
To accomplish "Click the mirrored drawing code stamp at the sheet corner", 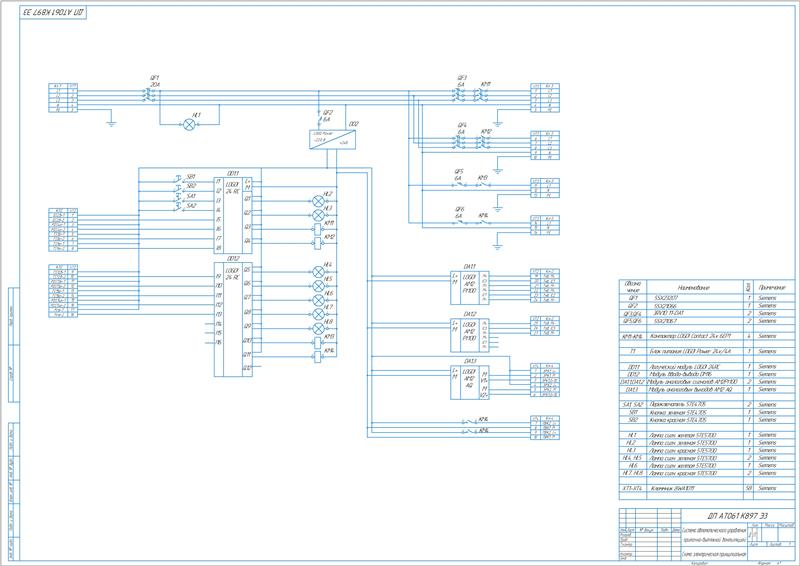I will tap(53, 13).
